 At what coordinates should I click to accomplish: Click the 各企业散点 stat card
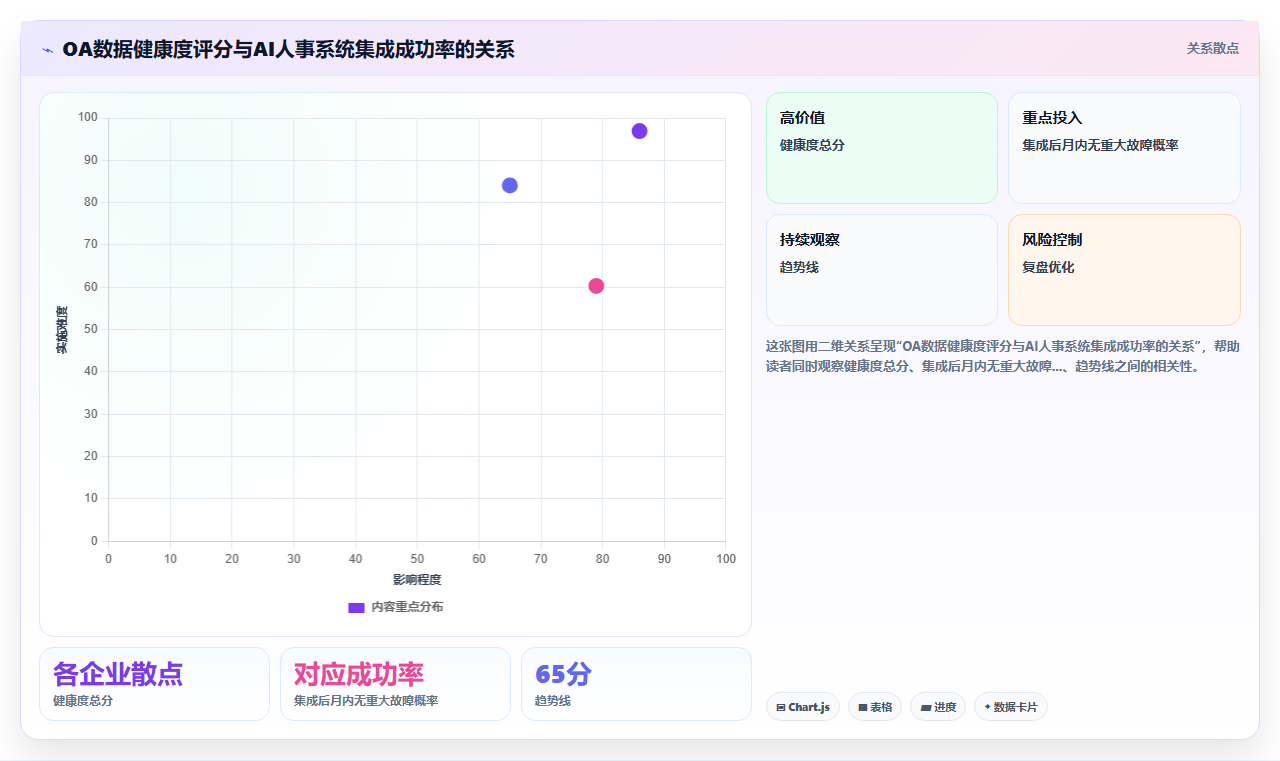[x=154, y=684]
